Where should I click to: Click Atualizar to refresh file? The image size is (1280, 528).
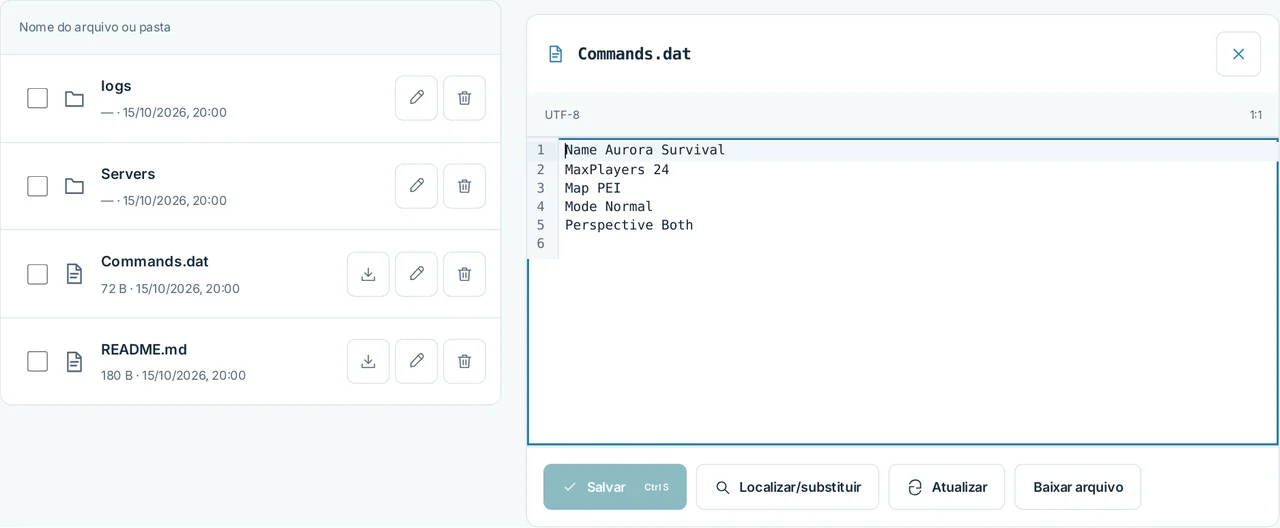[x=946, y=487]
